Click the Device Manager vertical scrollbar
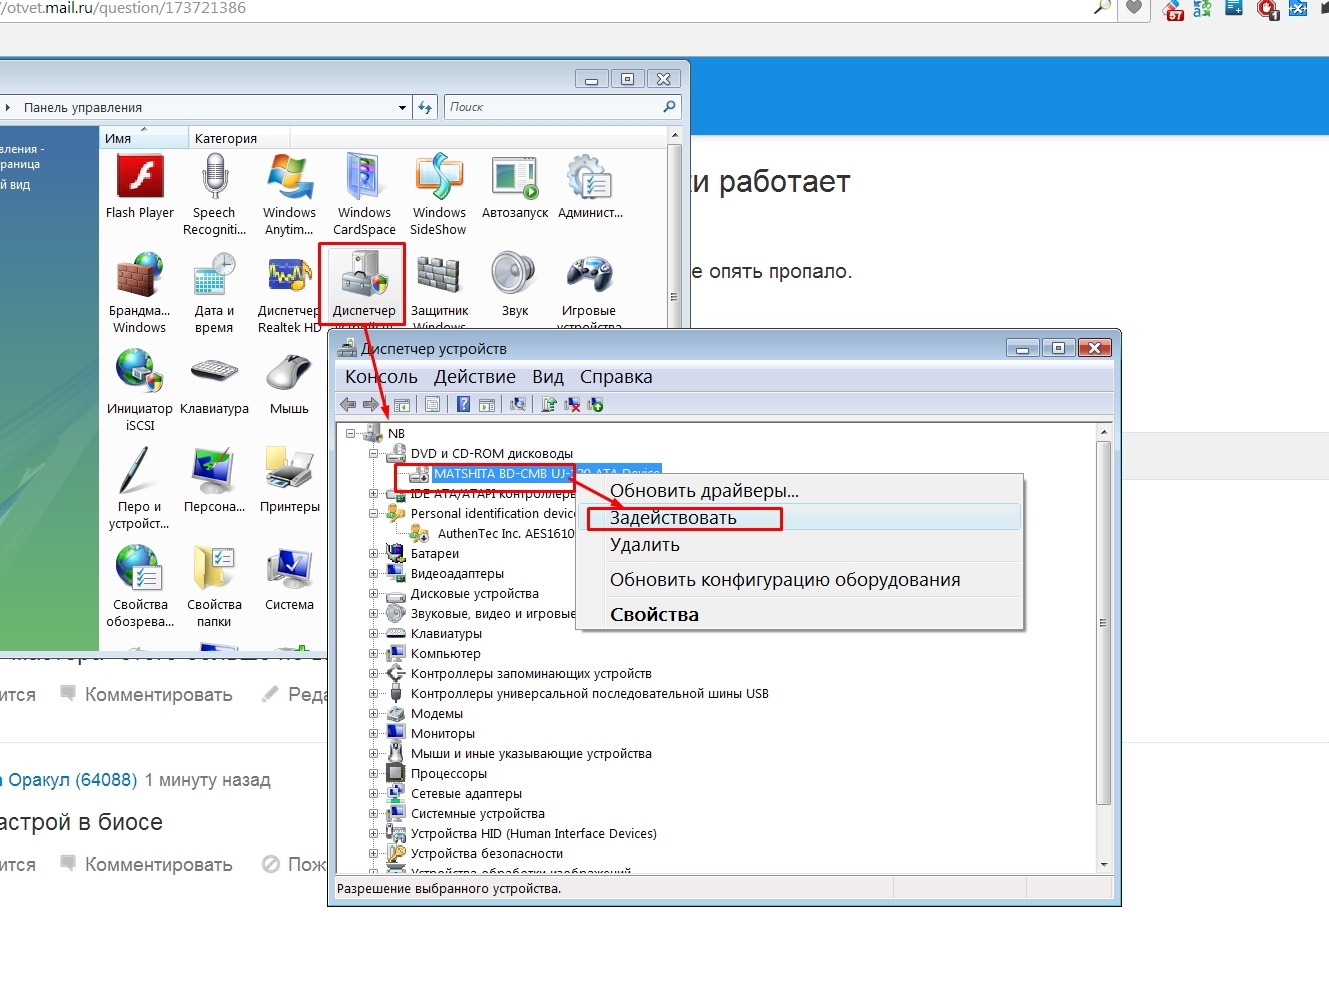This screenshot has height=981, width=1329. tap(1103, 620)
